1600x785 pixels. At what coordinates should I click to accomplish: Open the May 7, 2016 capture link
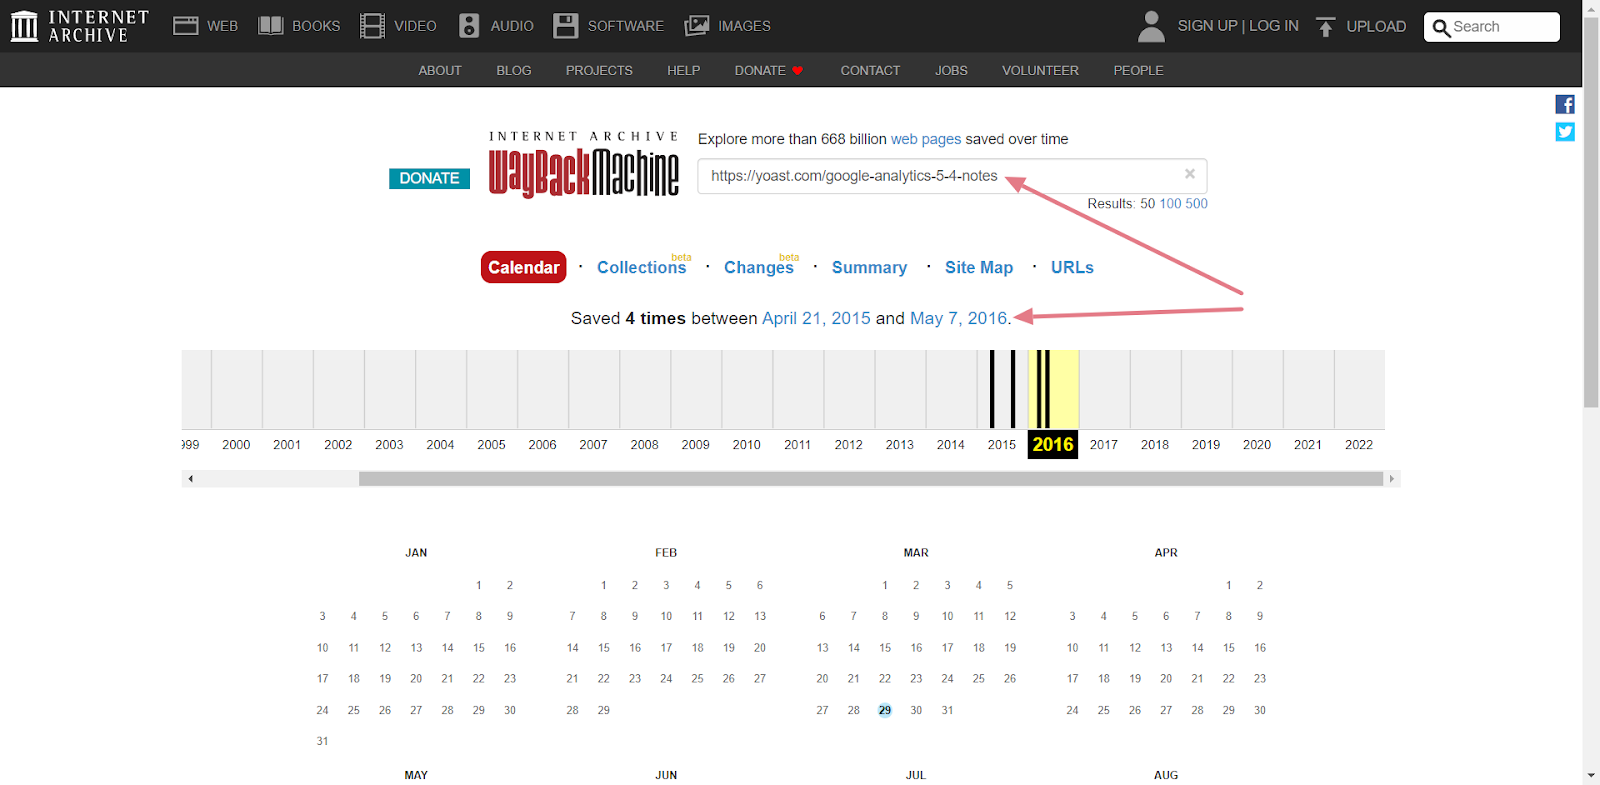coord(959,318)
